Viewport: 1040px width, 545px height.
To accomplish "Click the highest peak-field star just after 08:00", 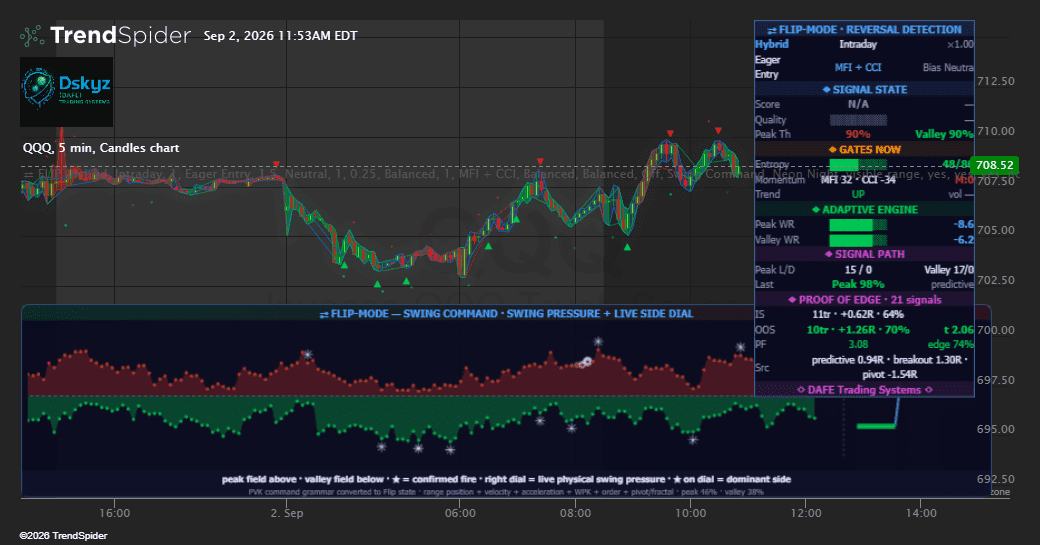I will click(598, 342).
